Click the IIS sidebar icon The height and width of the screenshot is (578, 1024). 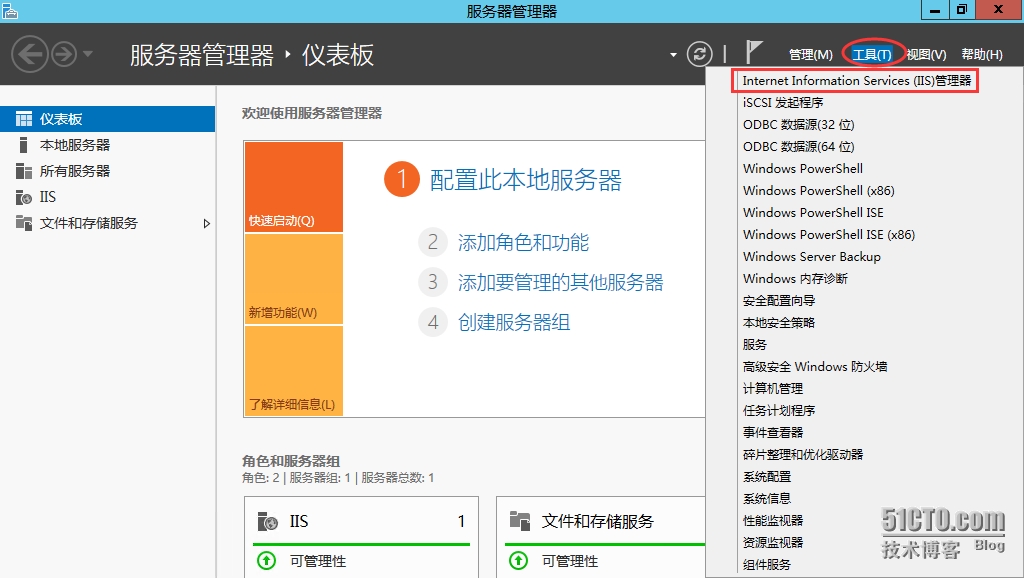point(24,197)
